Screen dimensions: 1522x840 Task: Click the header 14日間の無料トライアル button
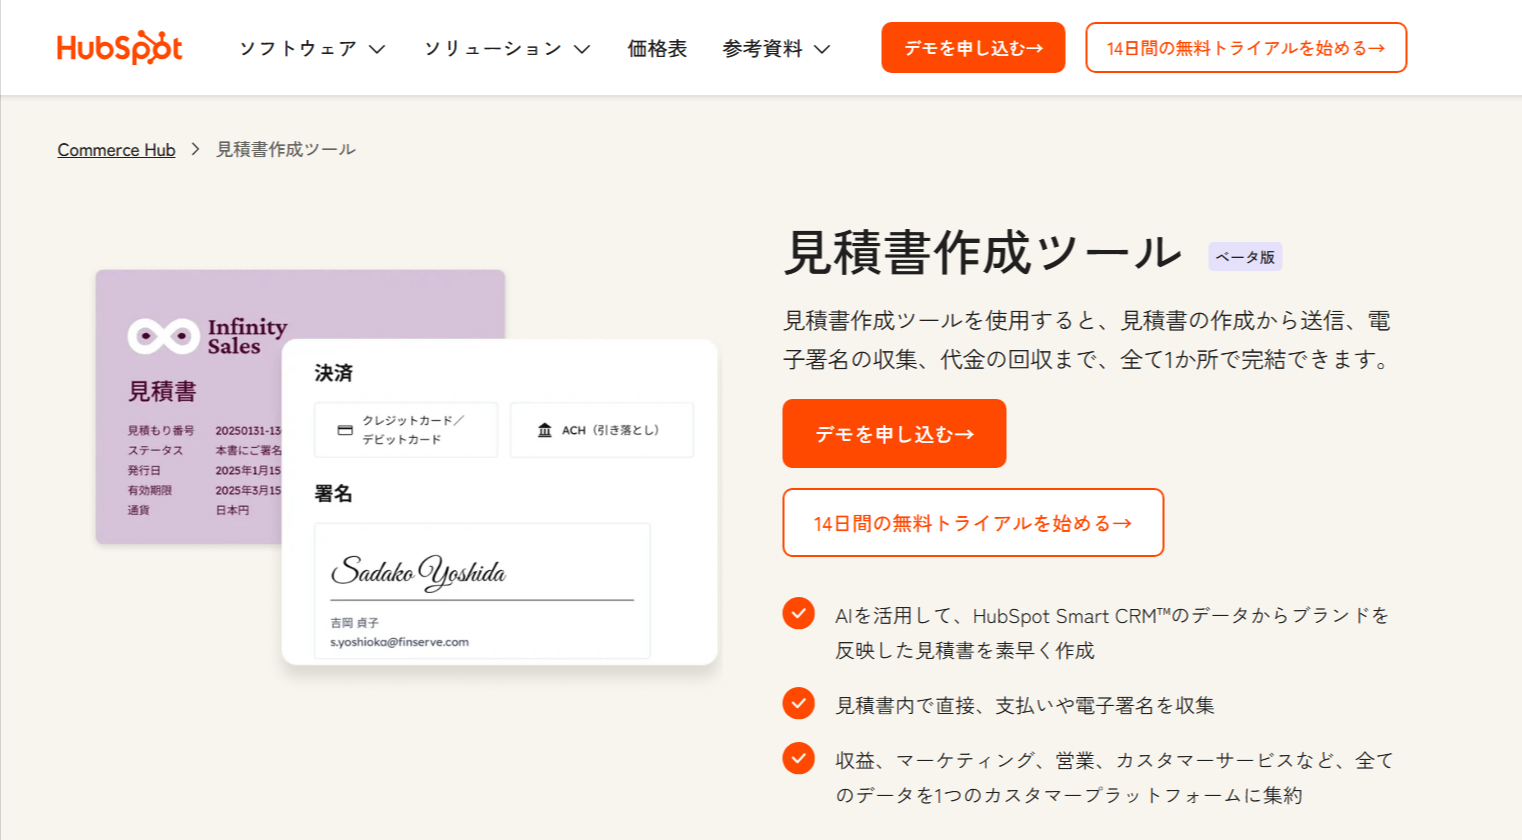1245,46
